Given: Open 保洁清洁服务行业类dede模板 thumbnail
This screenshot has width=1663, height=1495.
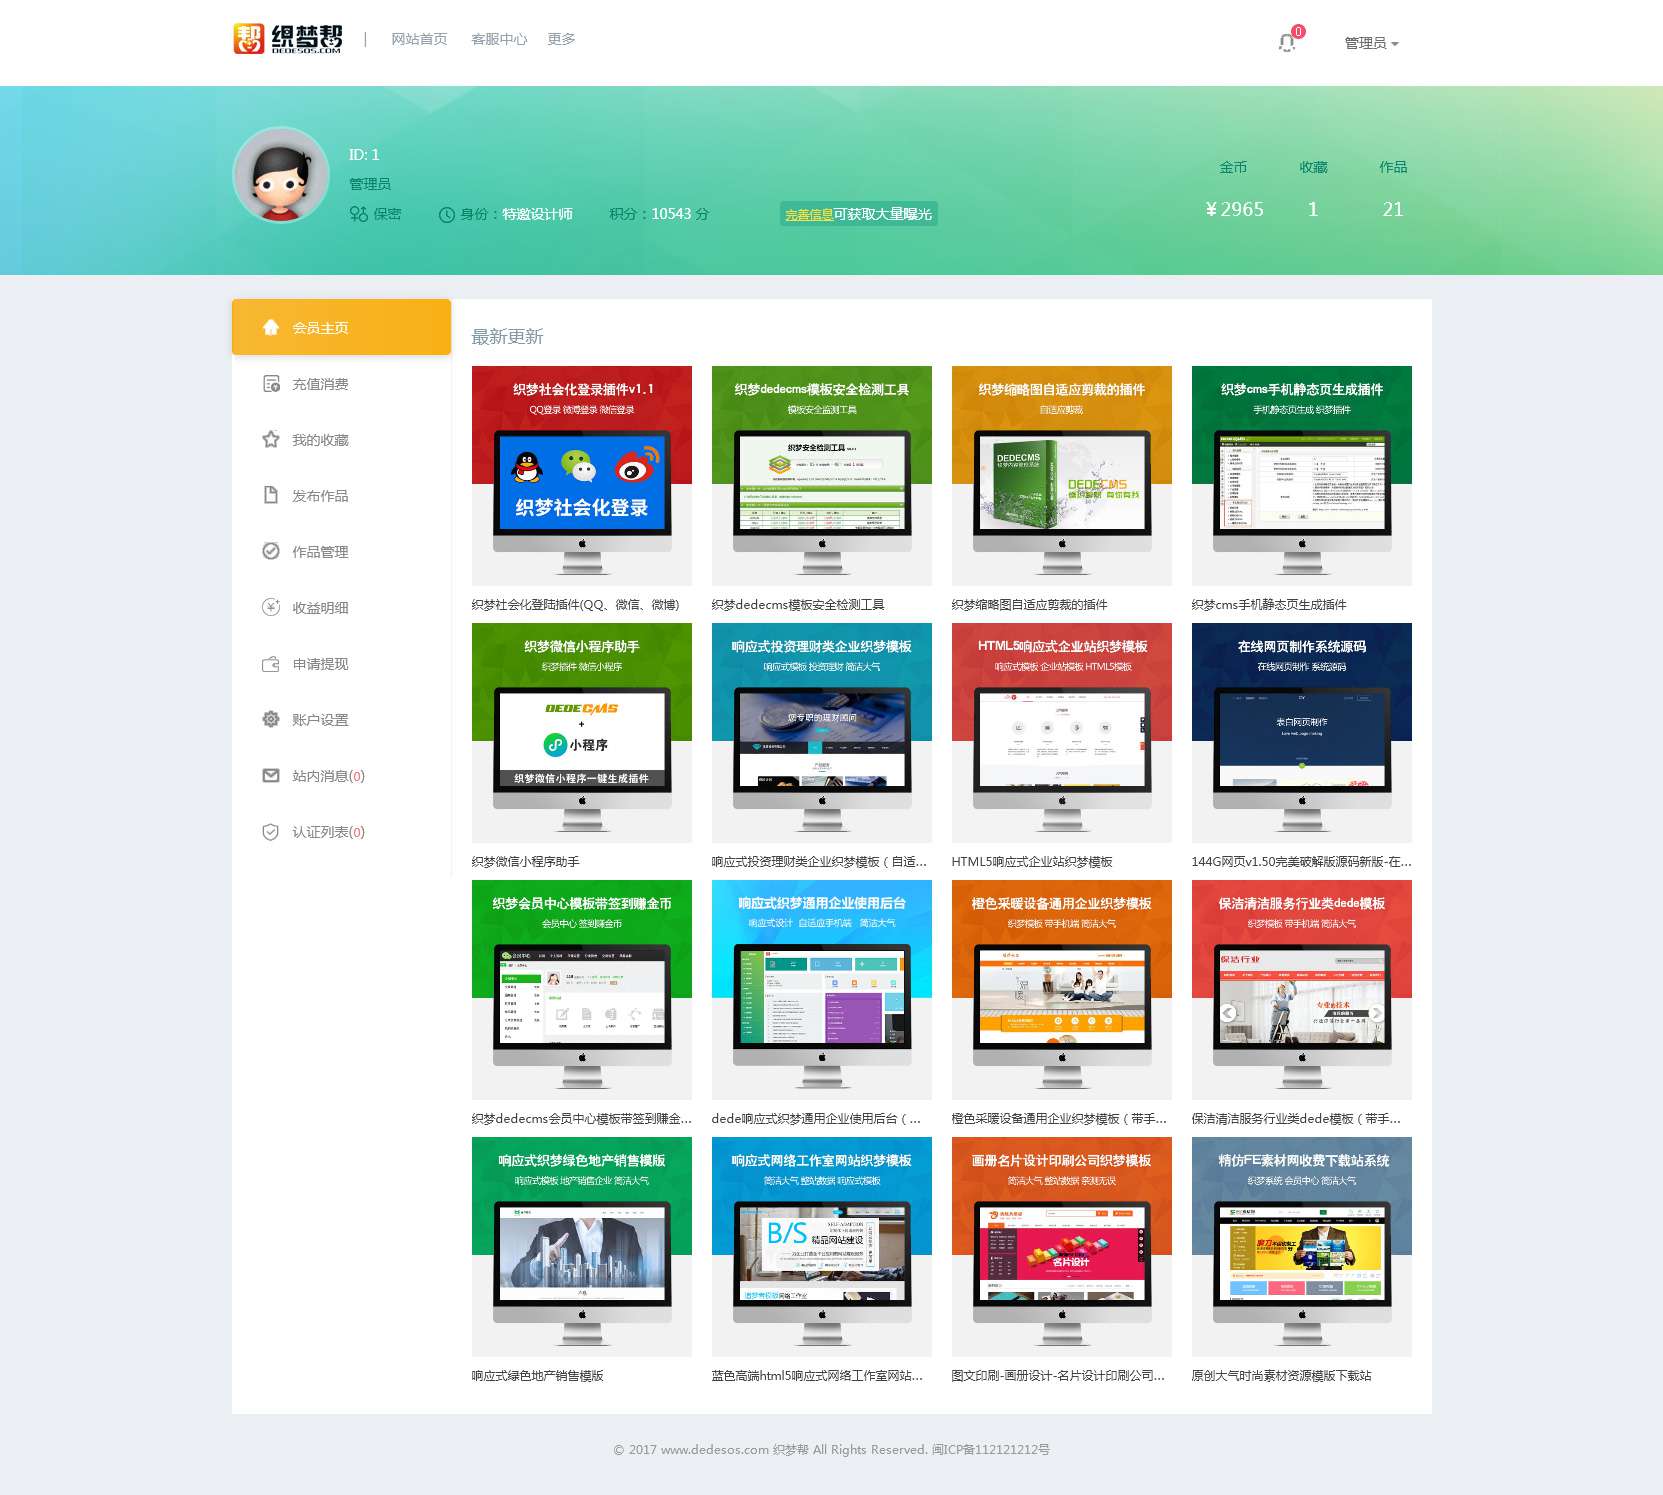Looking at the screenshot, I should point(1302,990).
